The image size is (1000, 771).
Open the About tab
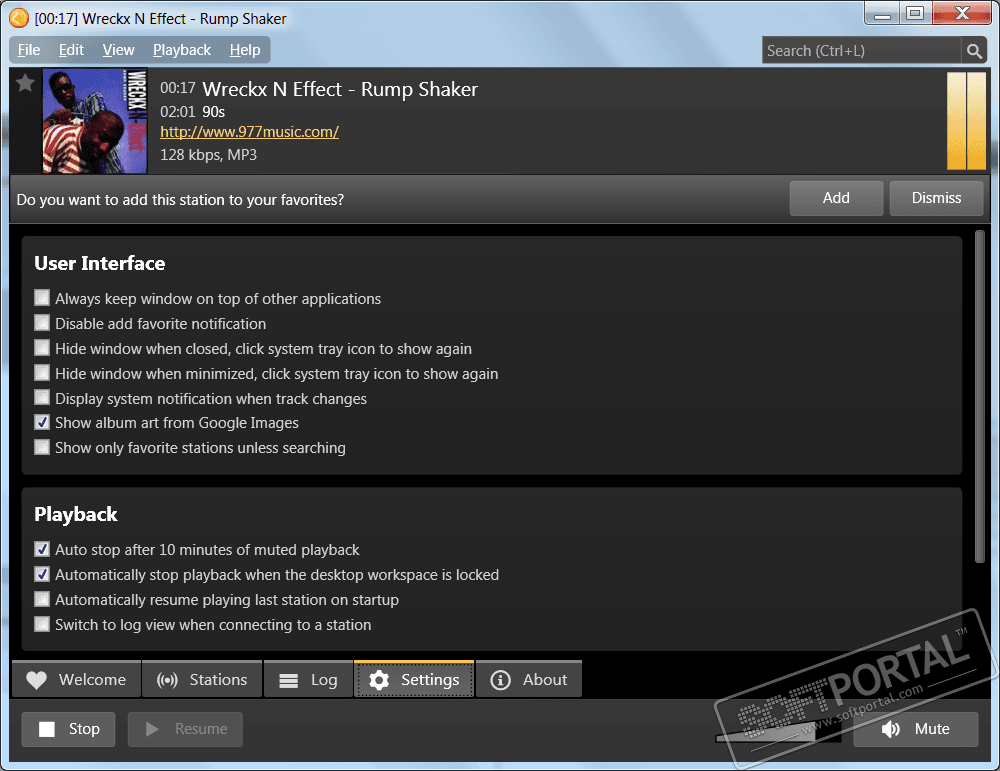529,679
